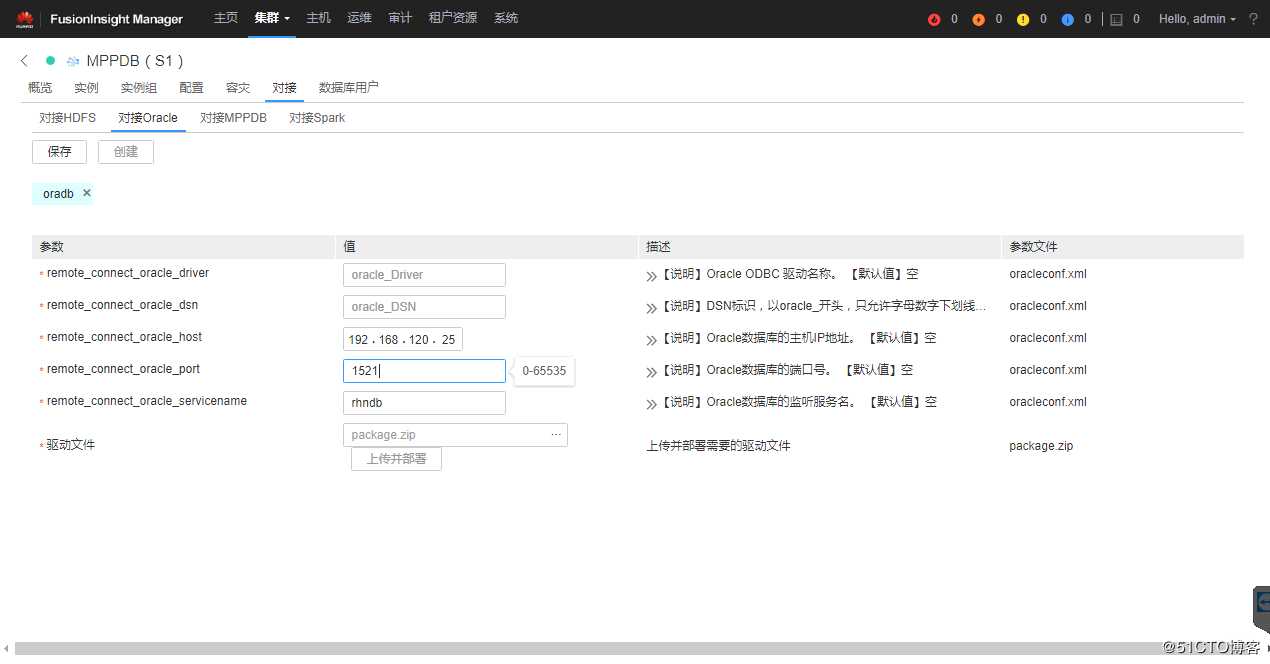Select the 对接HDFS sub-tab
The width and height of the screenshot is (1270, 664).
pos(68,118)
